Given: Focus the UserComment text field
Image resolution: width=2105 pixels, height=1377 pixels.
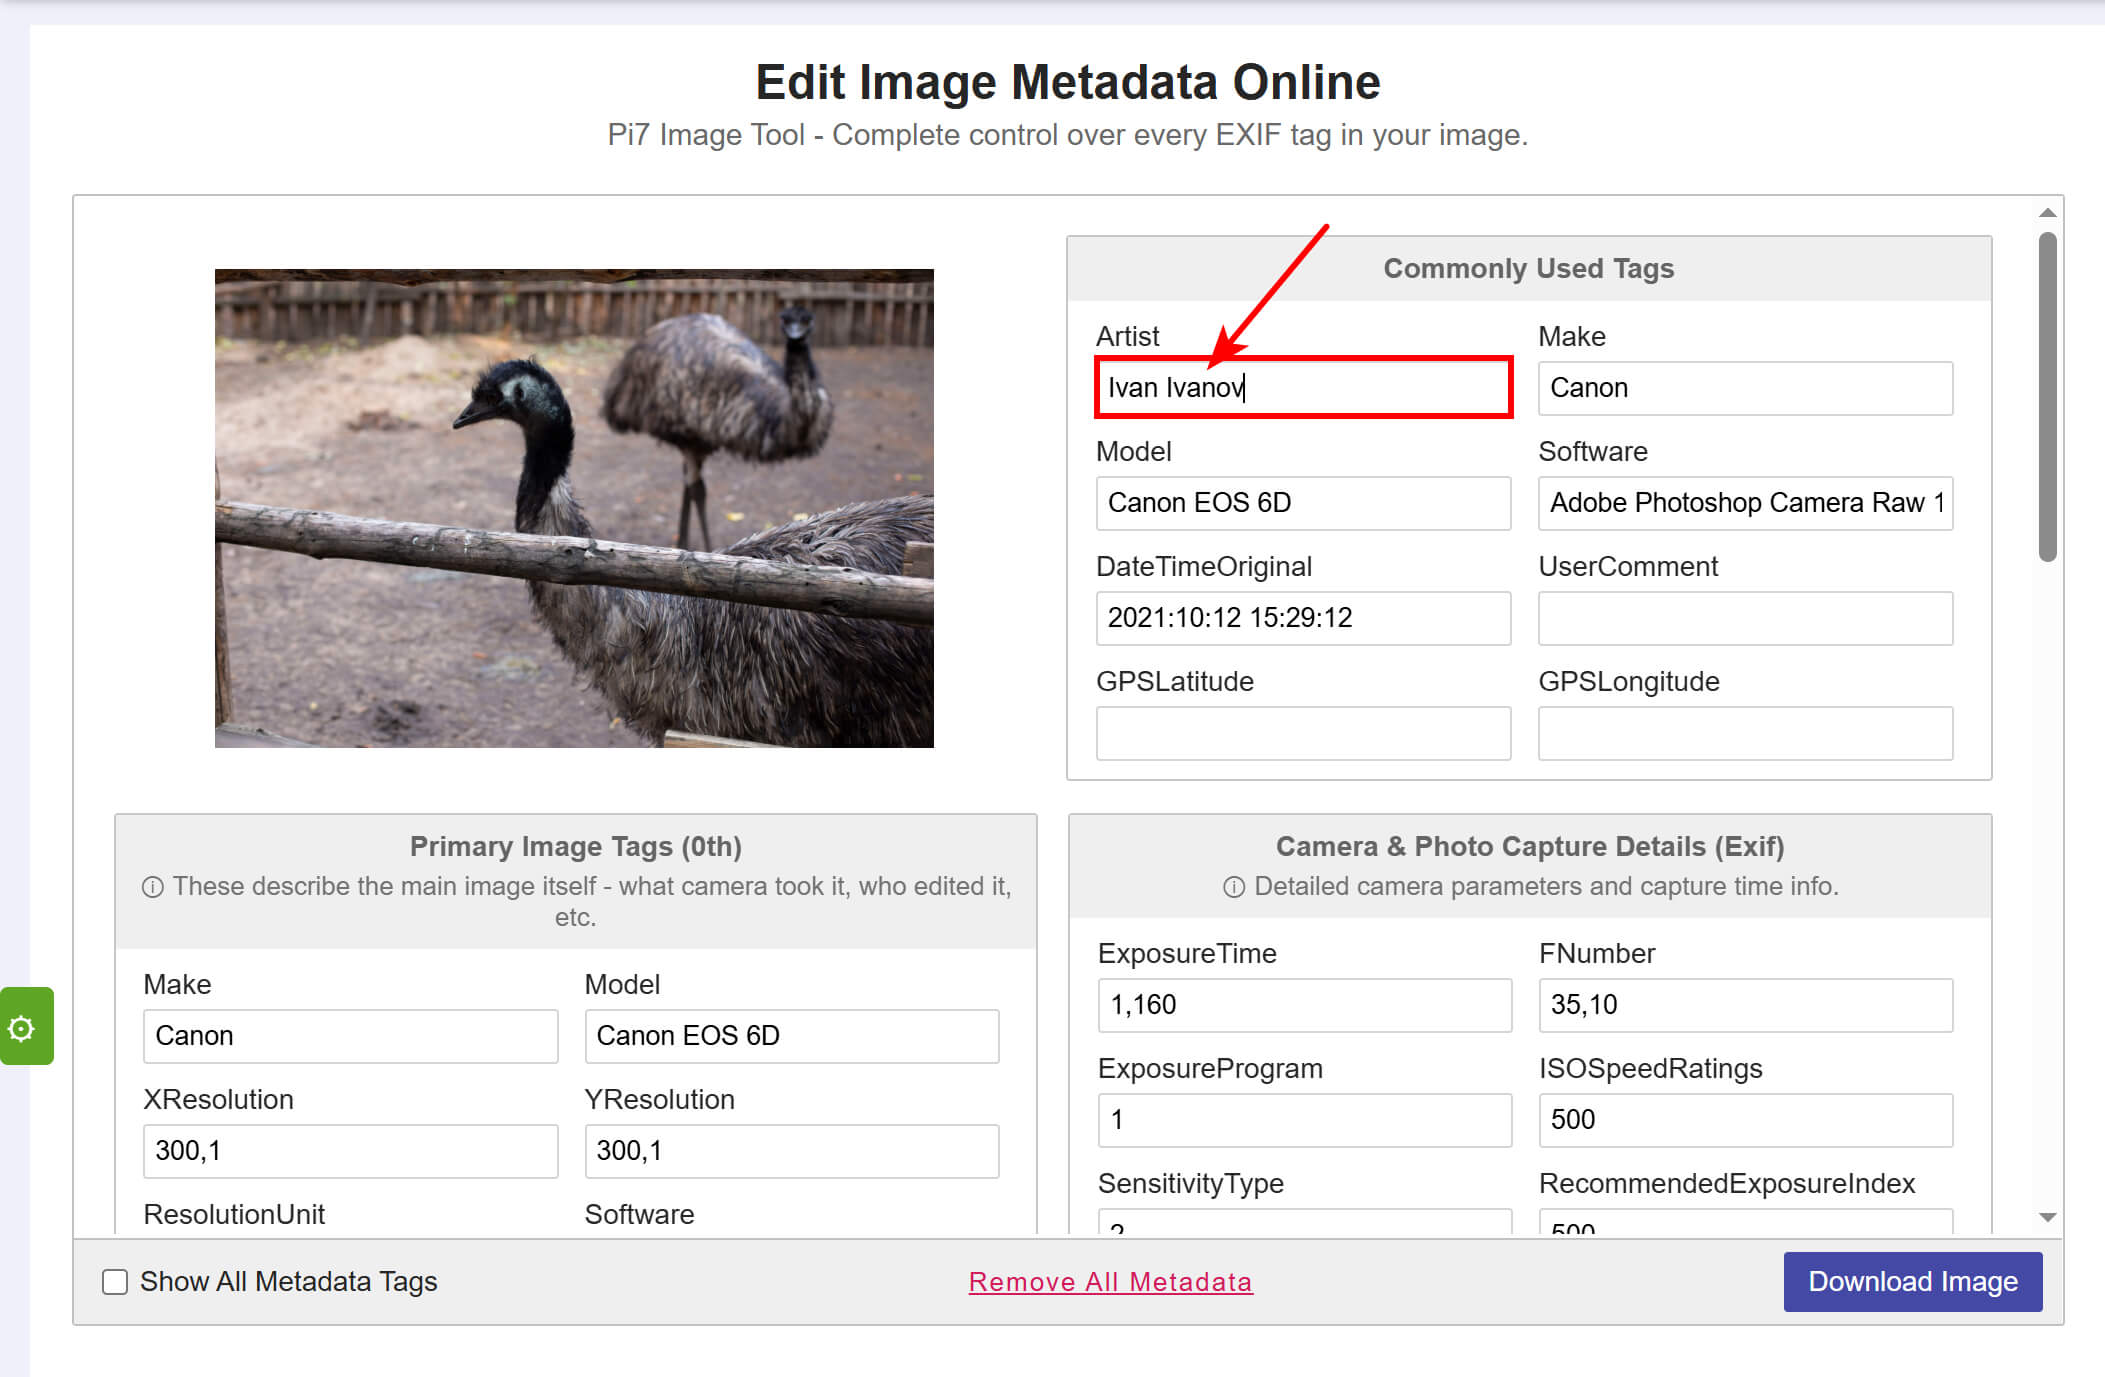Looking at the screenshot, I should [x=1744, y=618].
